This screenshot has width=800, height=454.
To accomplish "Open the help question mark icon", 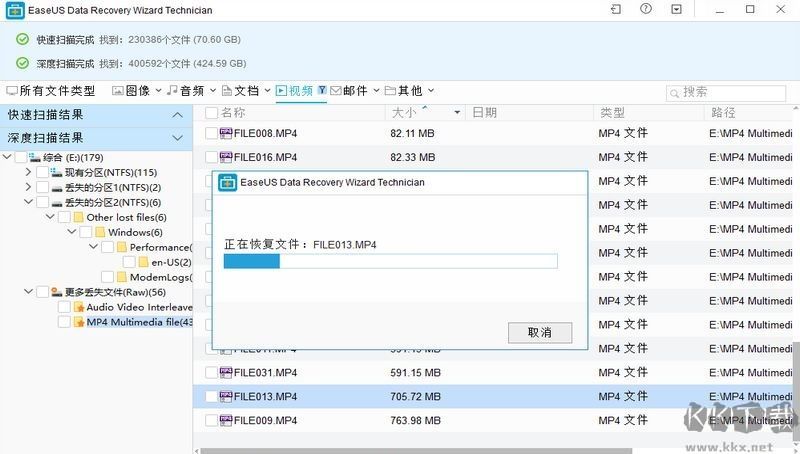I will (x=646, y=9).
